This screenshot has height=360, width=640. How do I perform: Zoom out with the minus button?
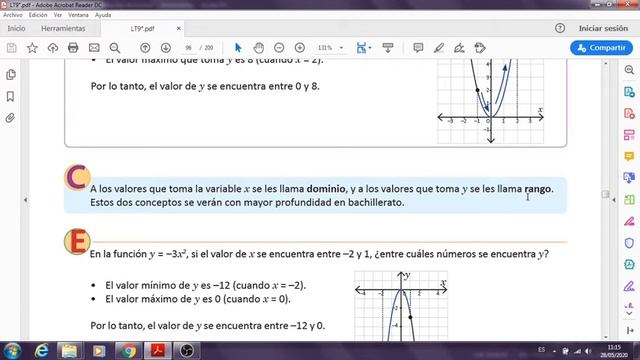279,48
